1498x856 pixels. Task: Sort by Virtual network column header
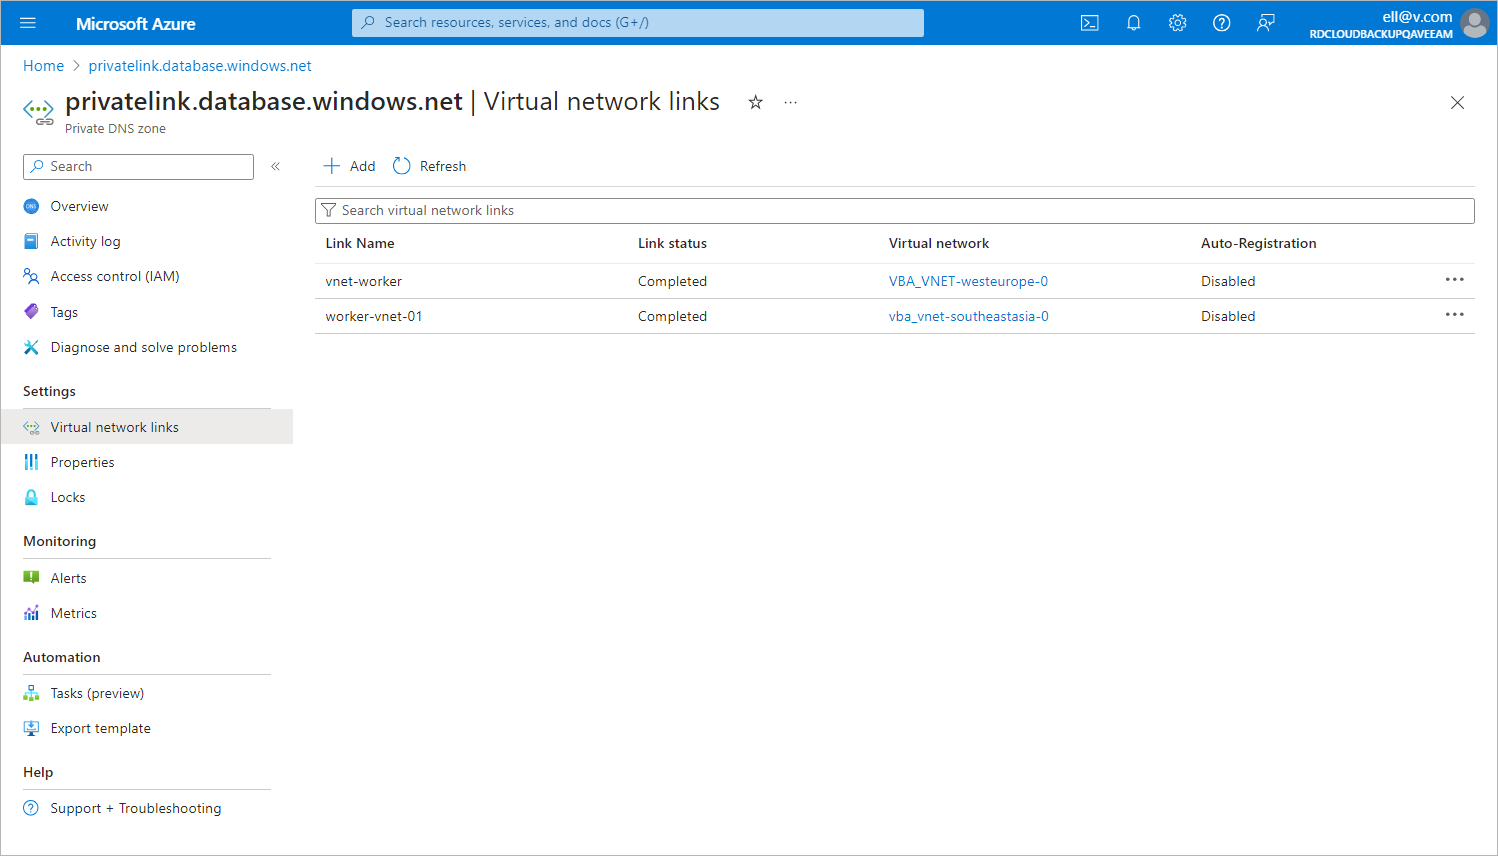pyautogui.click(x=939, y=243)
